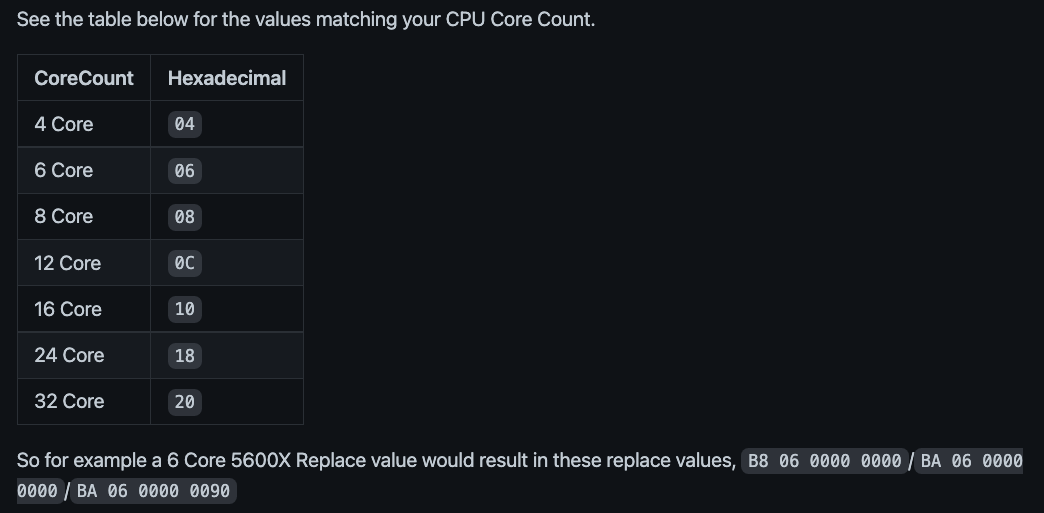Select the 16 Core row label
The width and height of the screenshot is (1044, 513).
pyautogui.click(x=68, y=309)
